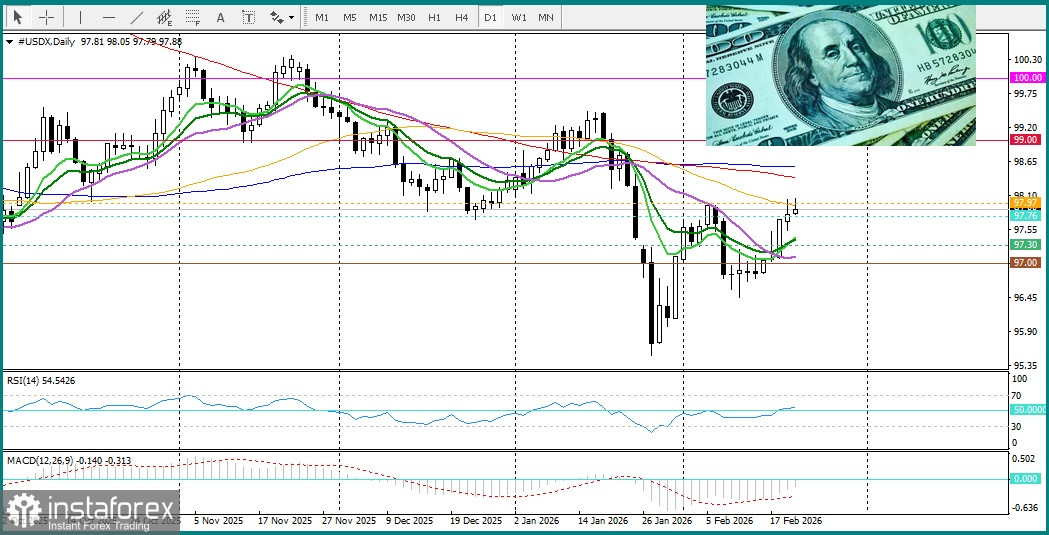Activate the crosshair tool
The height and width of the screenshot is (535, 1049).
[46, 17]
